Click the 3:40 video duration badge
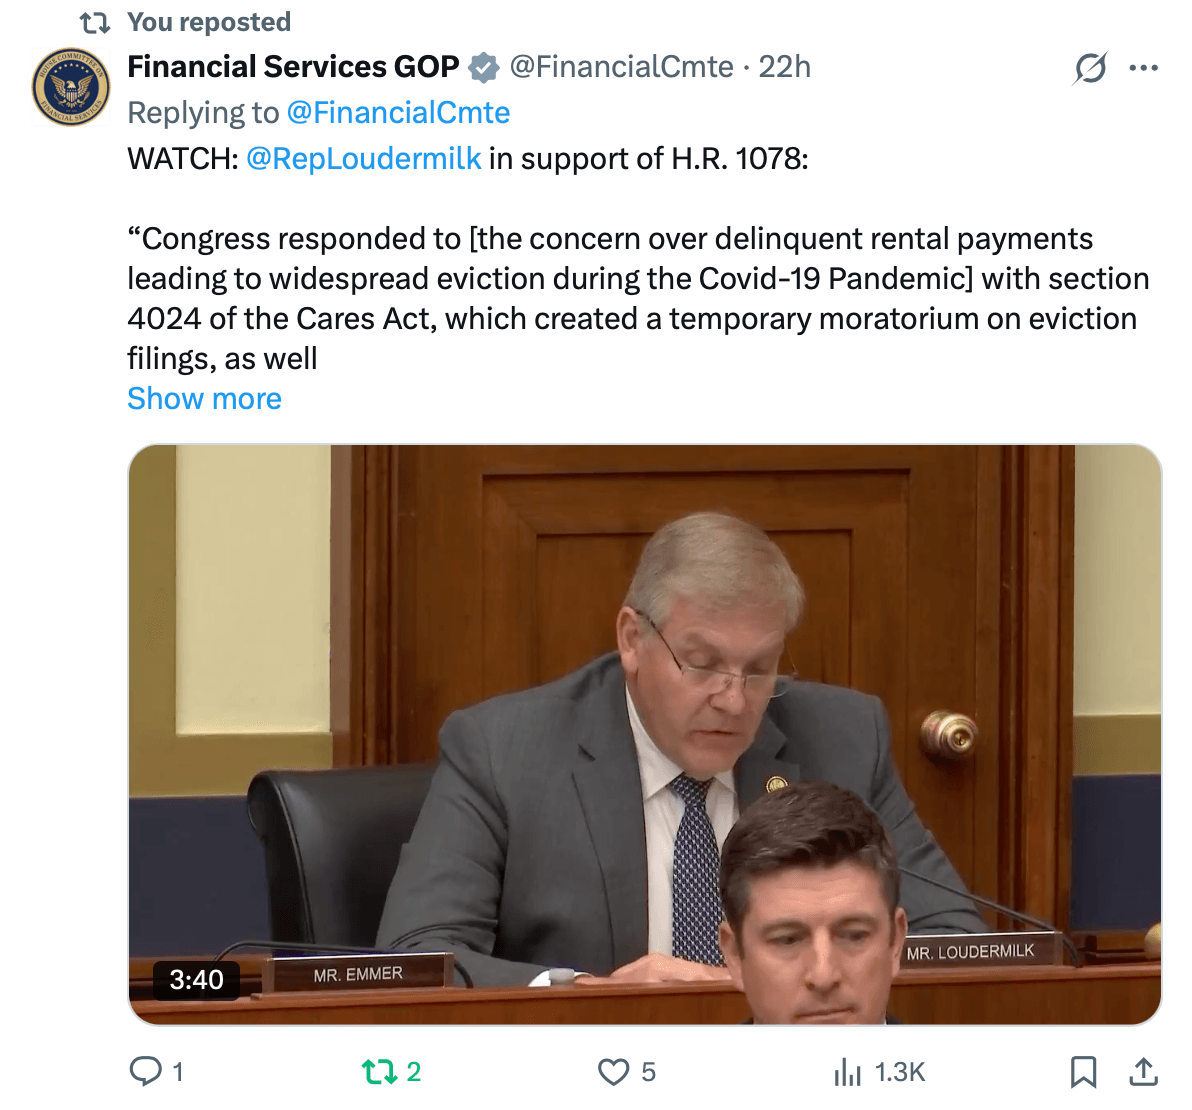This screenshot has height=1110, width=1192. (196, 979)
